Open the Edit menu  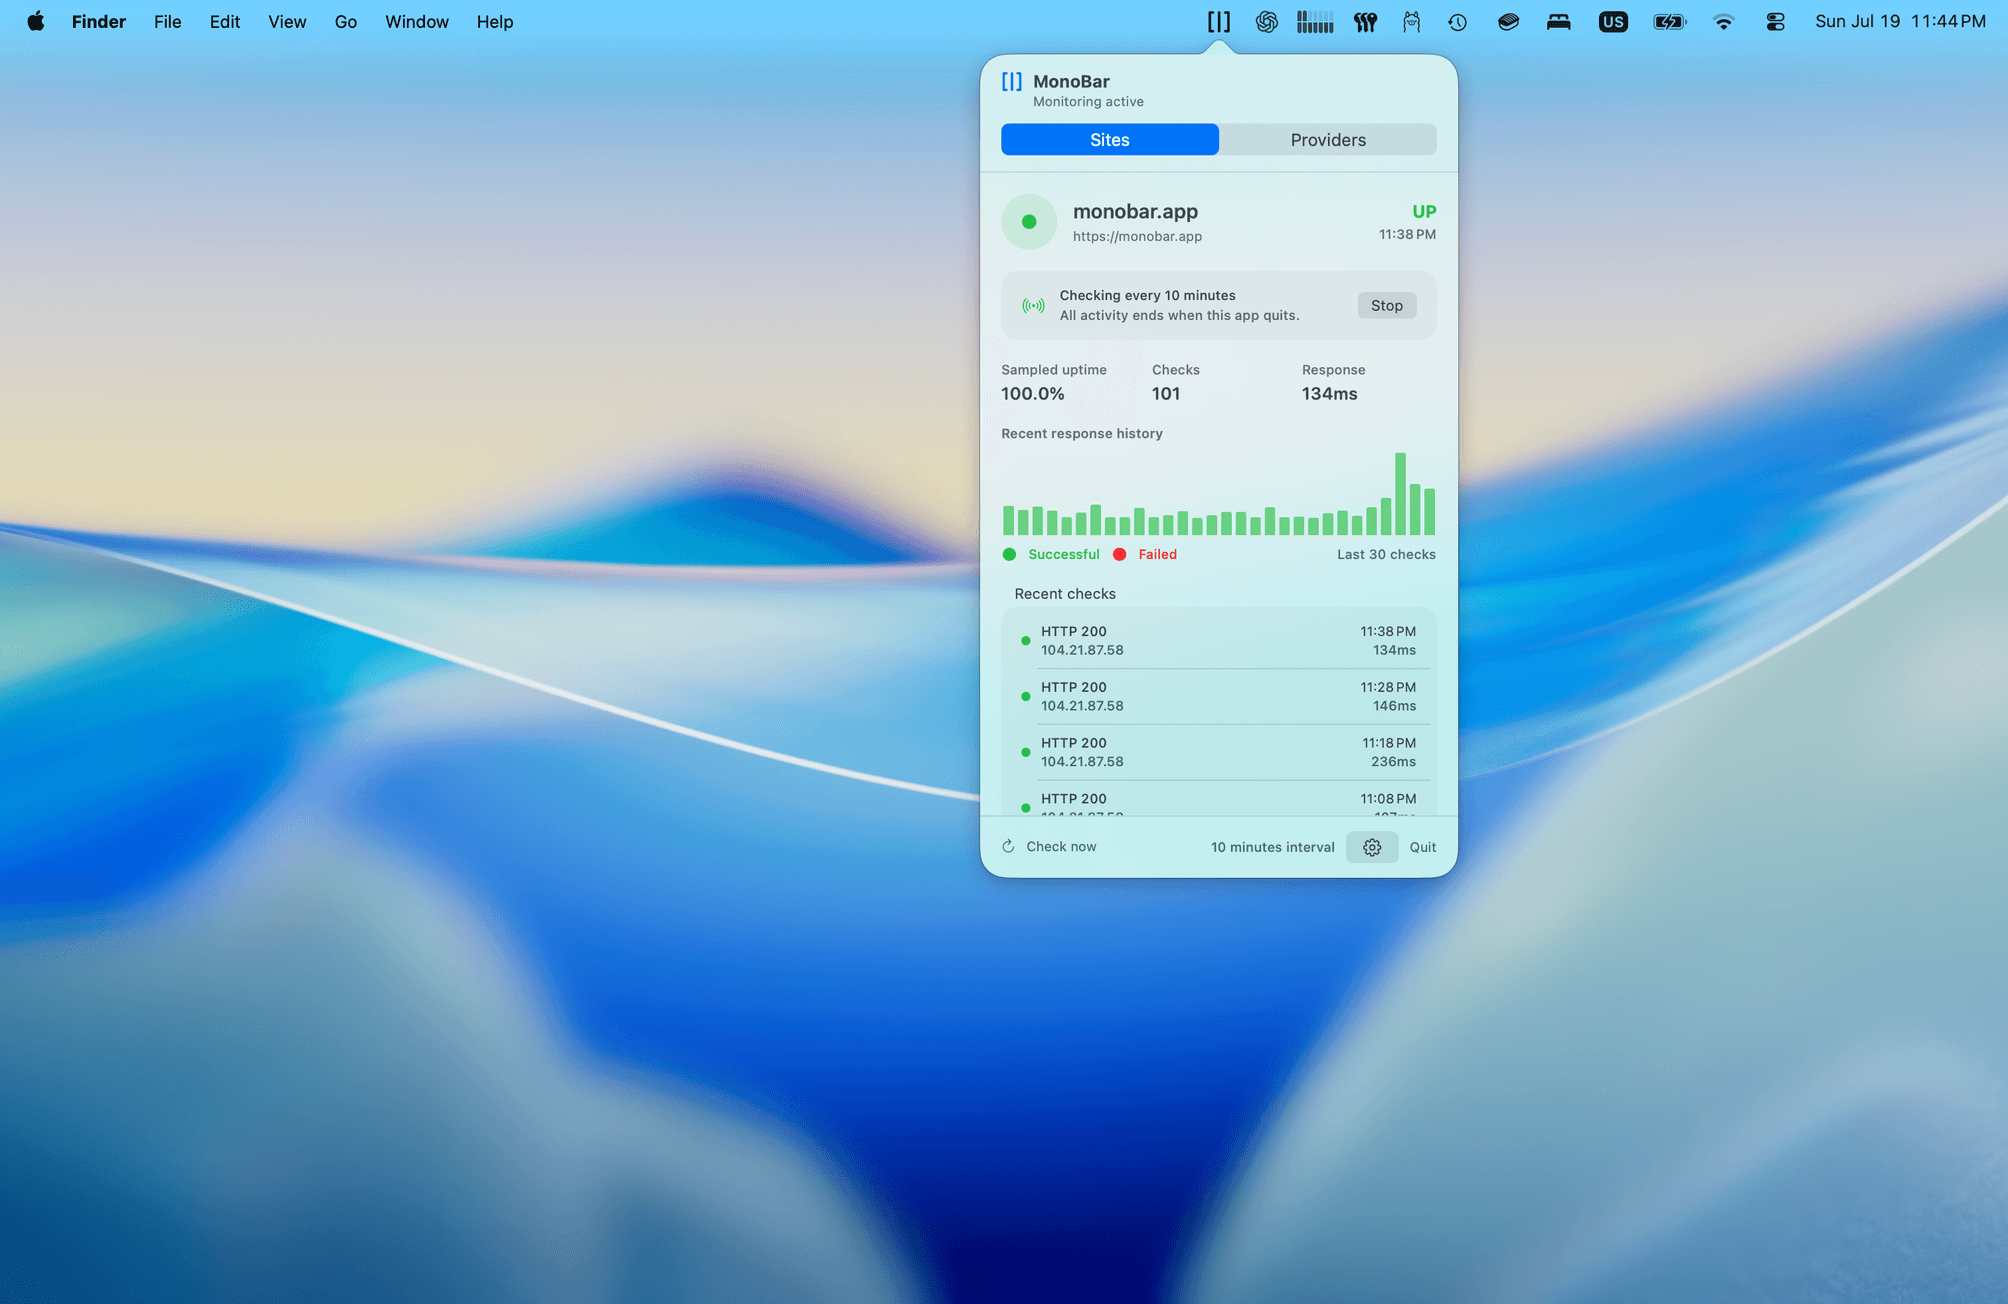coord(225,21)
